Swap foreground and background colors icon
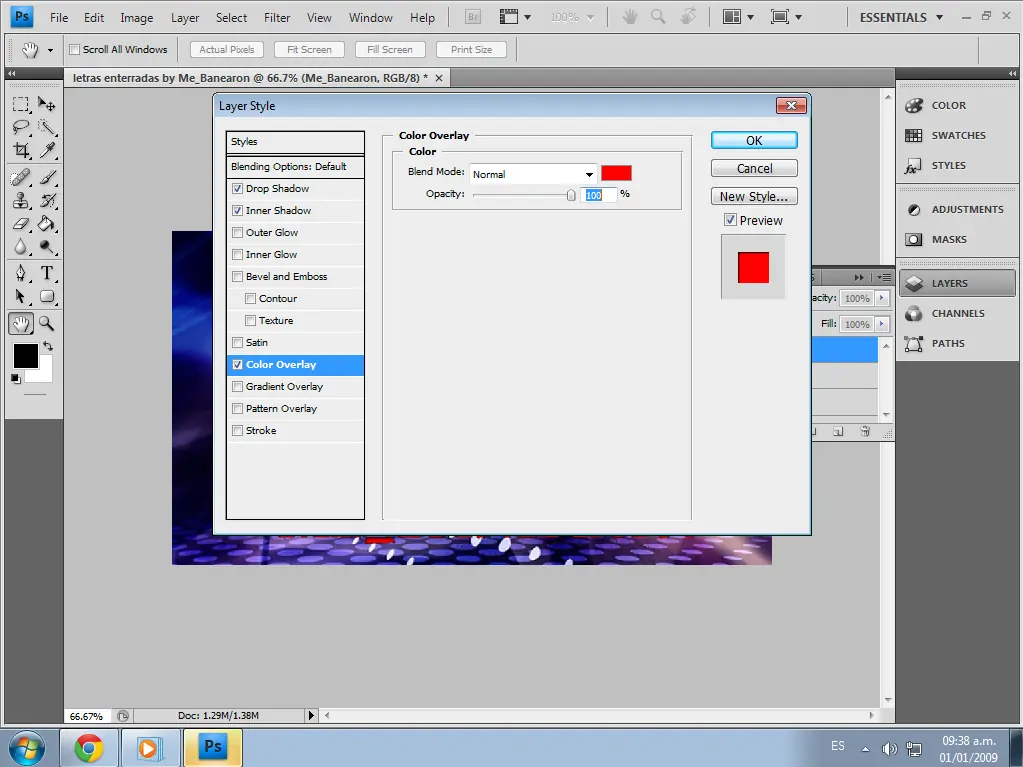 click(48, 346)
